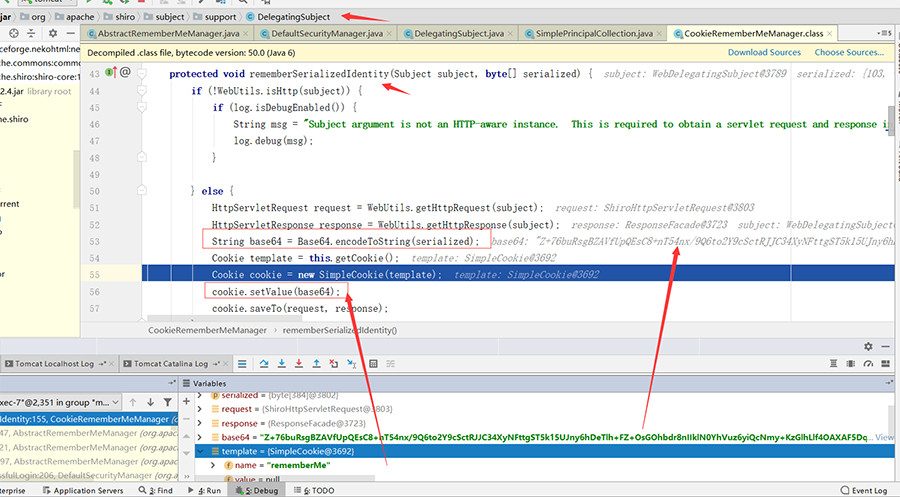Click the Step Over debugger icon

(x=265, y=363)
